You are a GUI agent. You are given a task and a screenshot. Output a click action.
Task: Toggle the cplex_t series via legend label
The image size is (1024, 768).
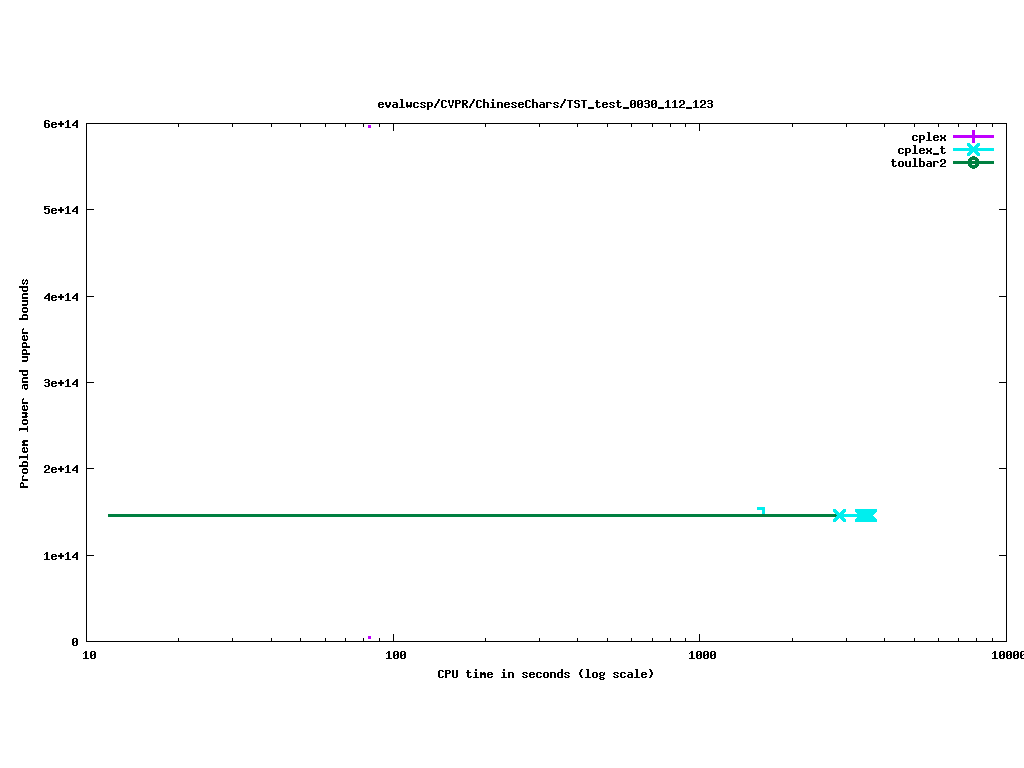coord(921,150)
